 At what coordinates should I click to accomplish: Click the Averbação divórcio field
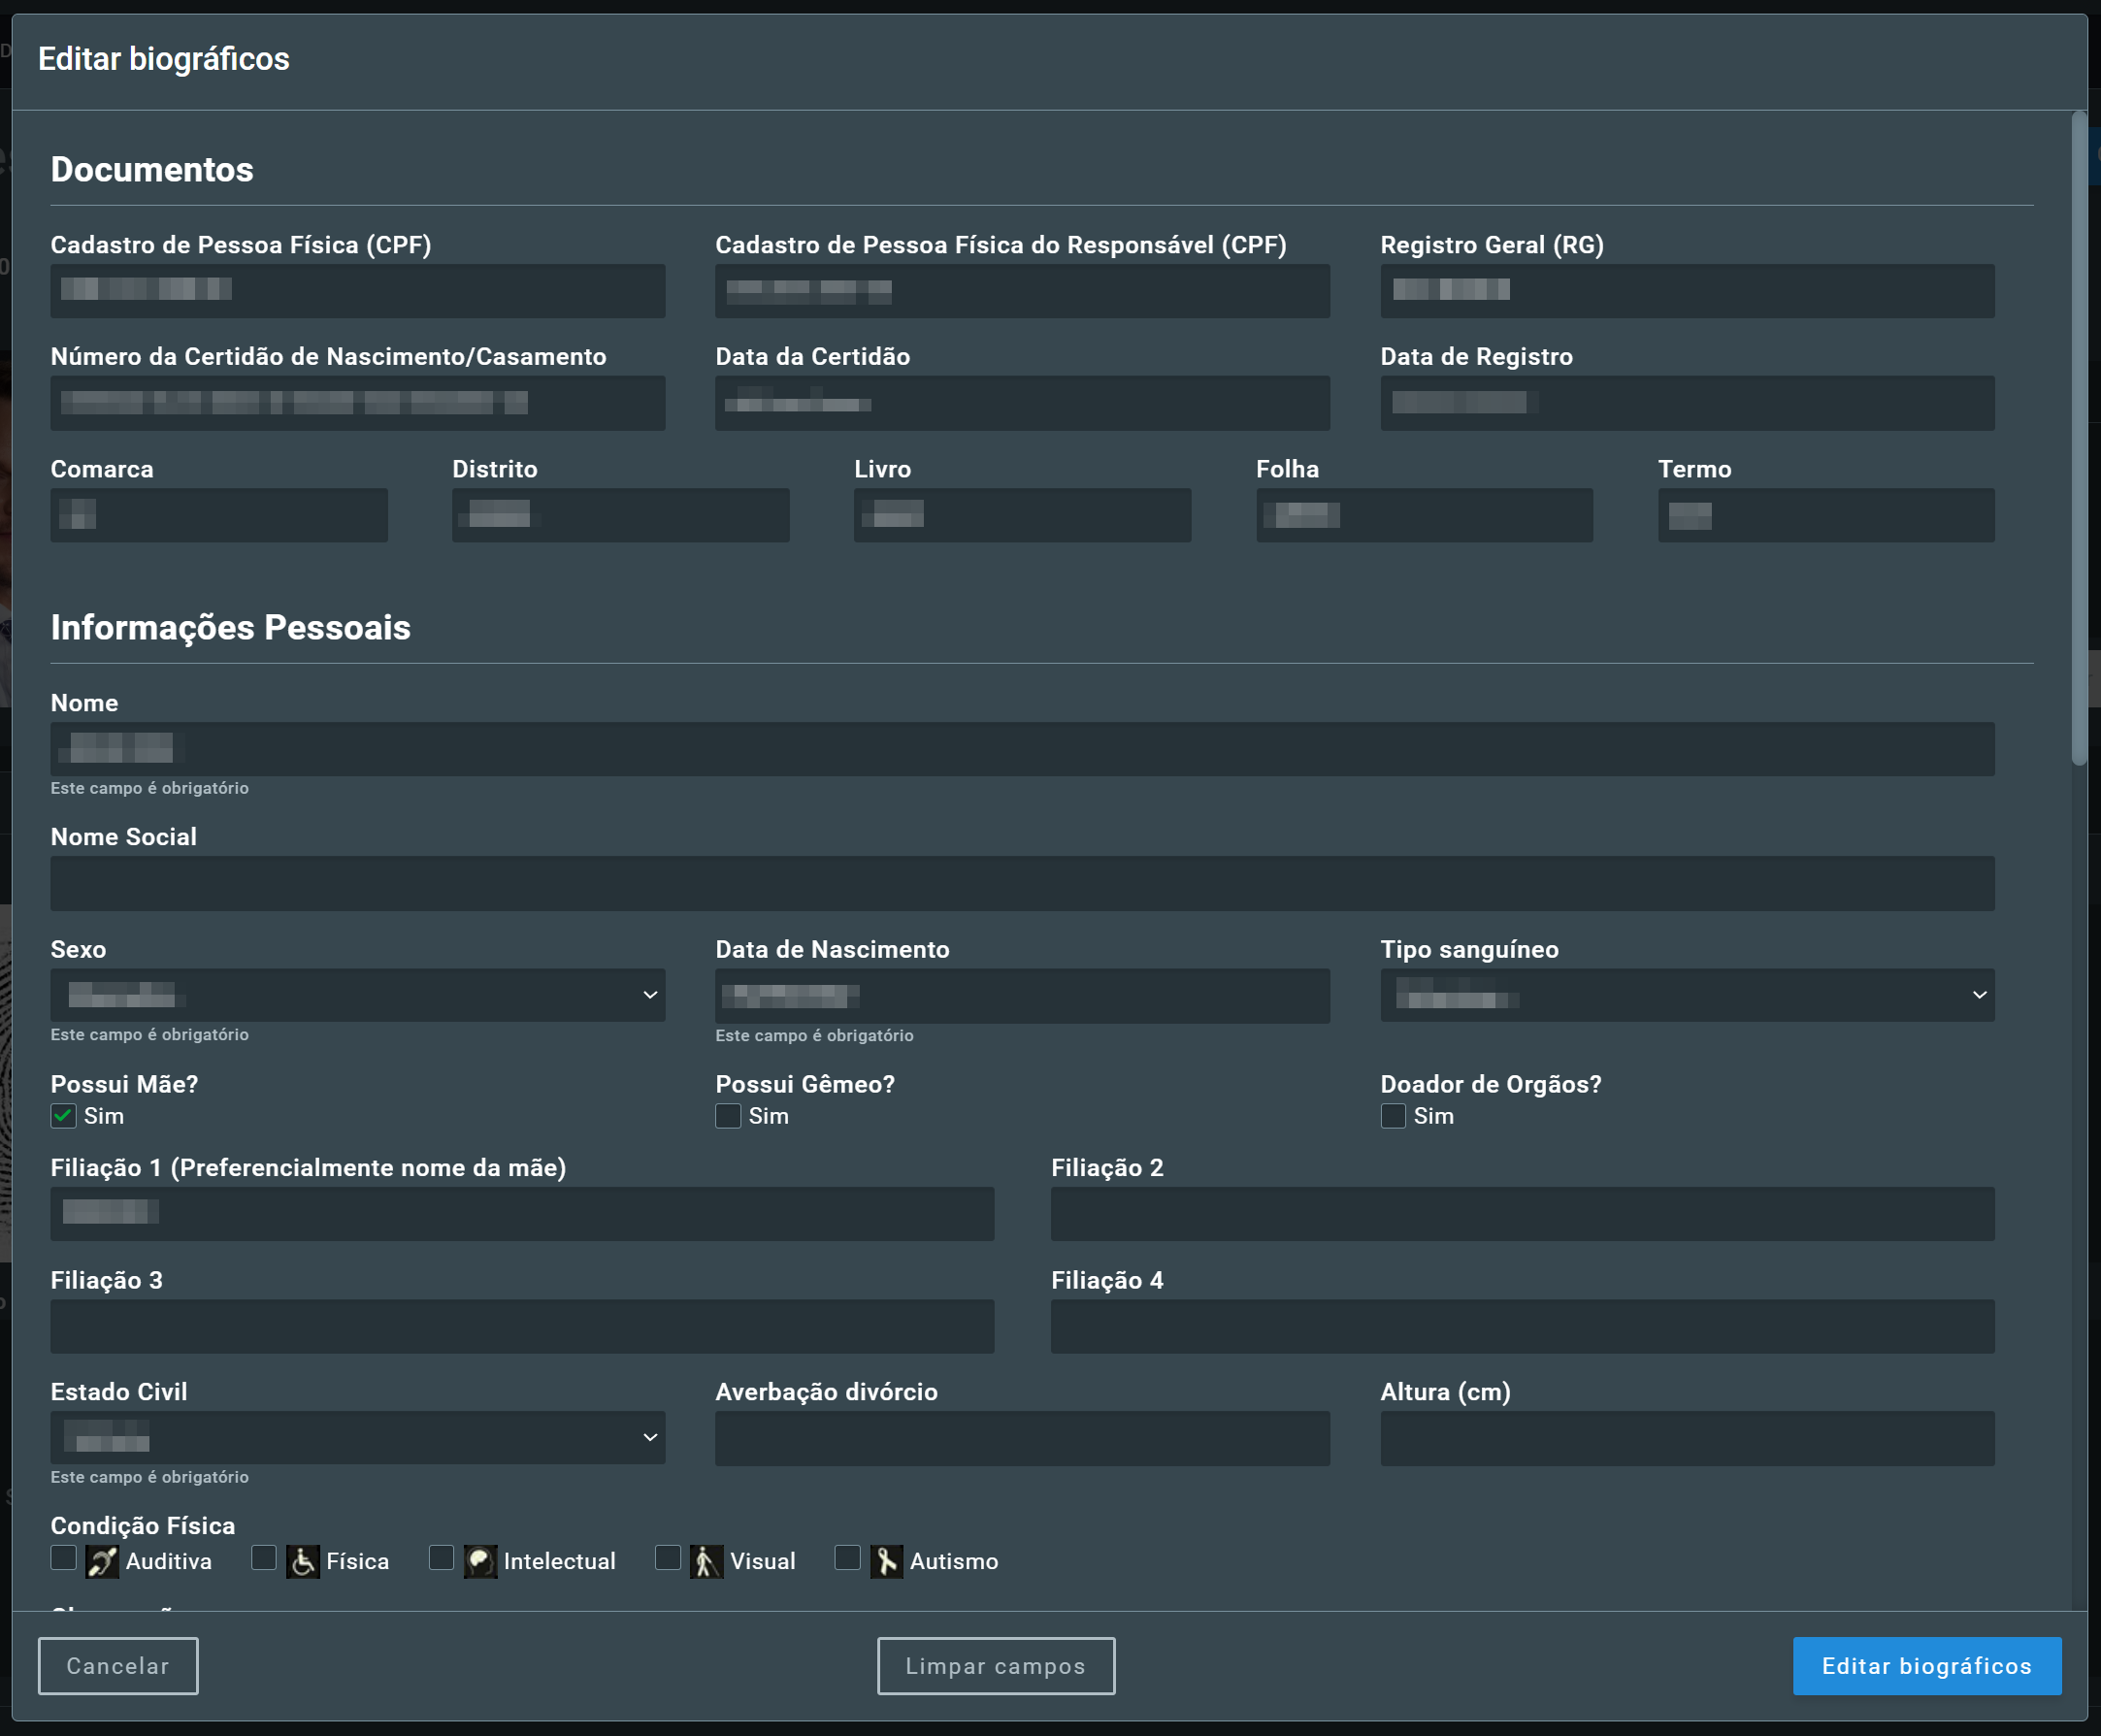pos(1023,1439)
